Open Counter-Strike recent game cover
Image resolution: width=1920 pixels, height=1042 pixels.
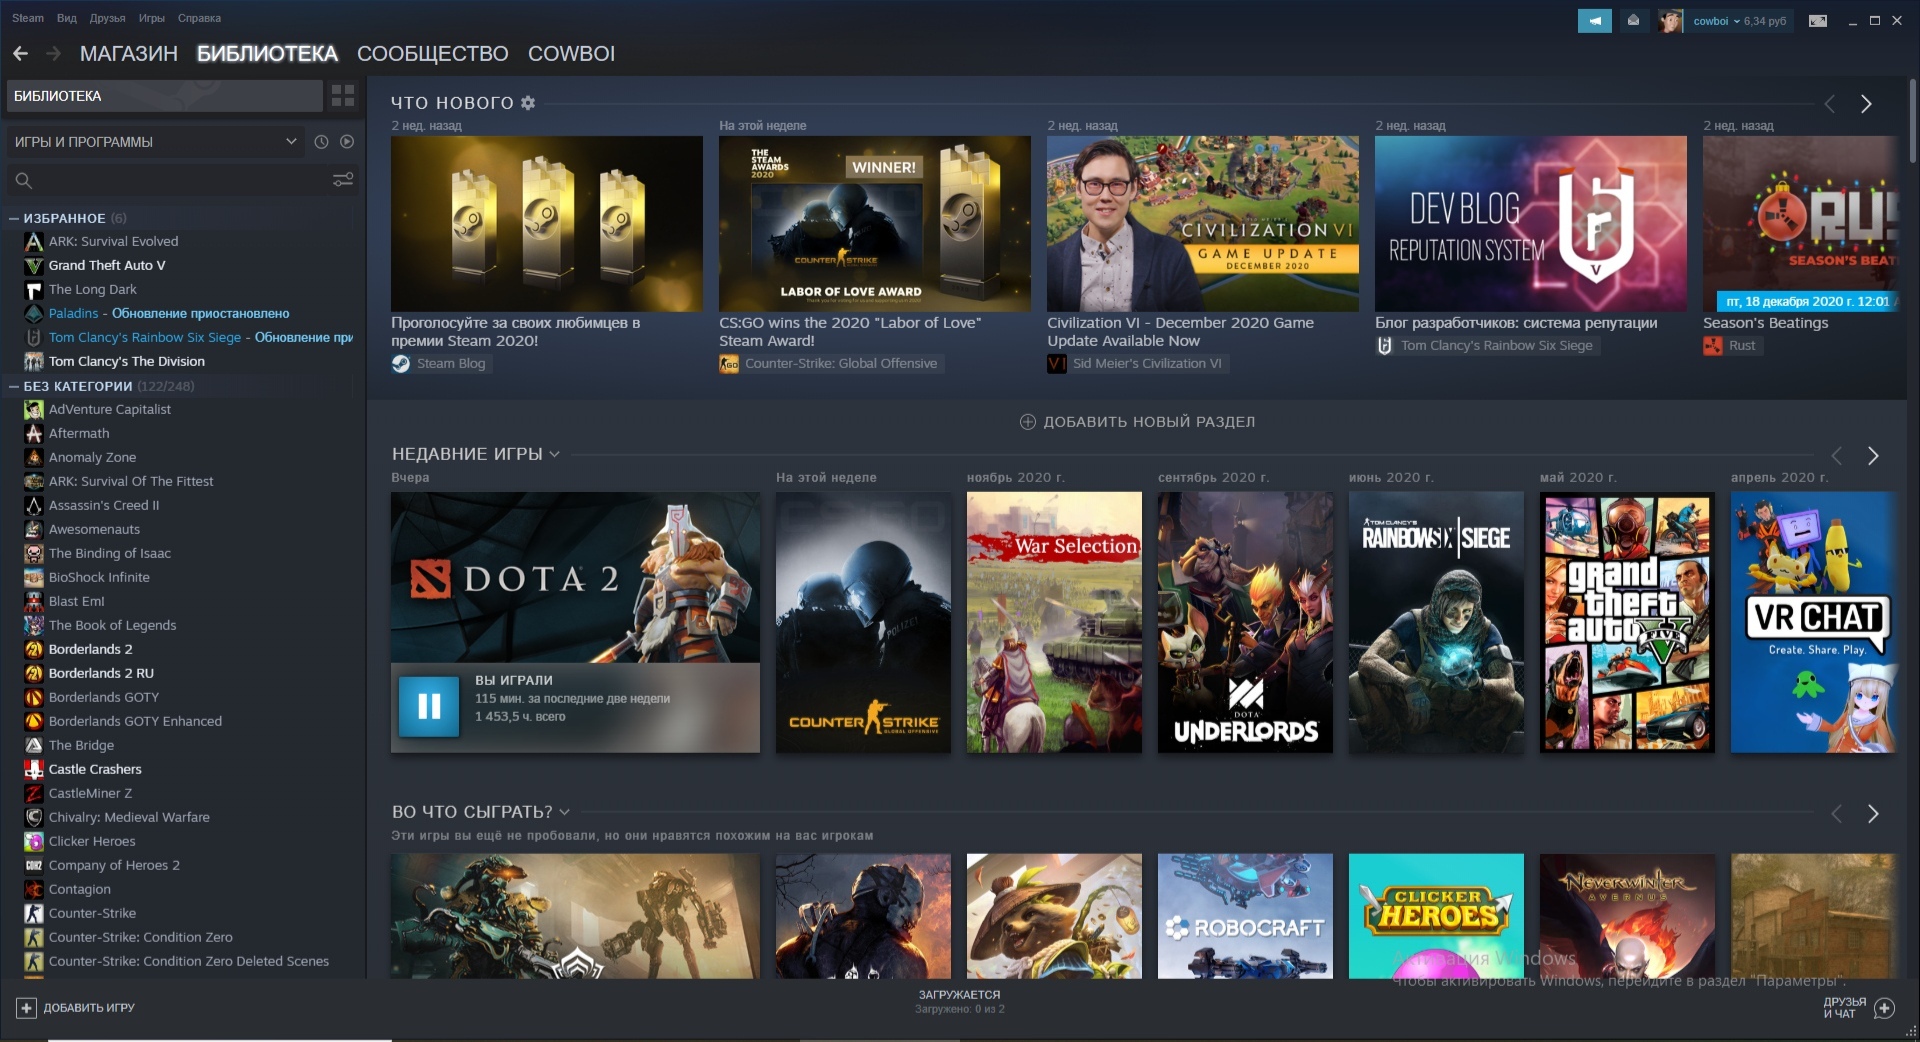coord(863,622)
